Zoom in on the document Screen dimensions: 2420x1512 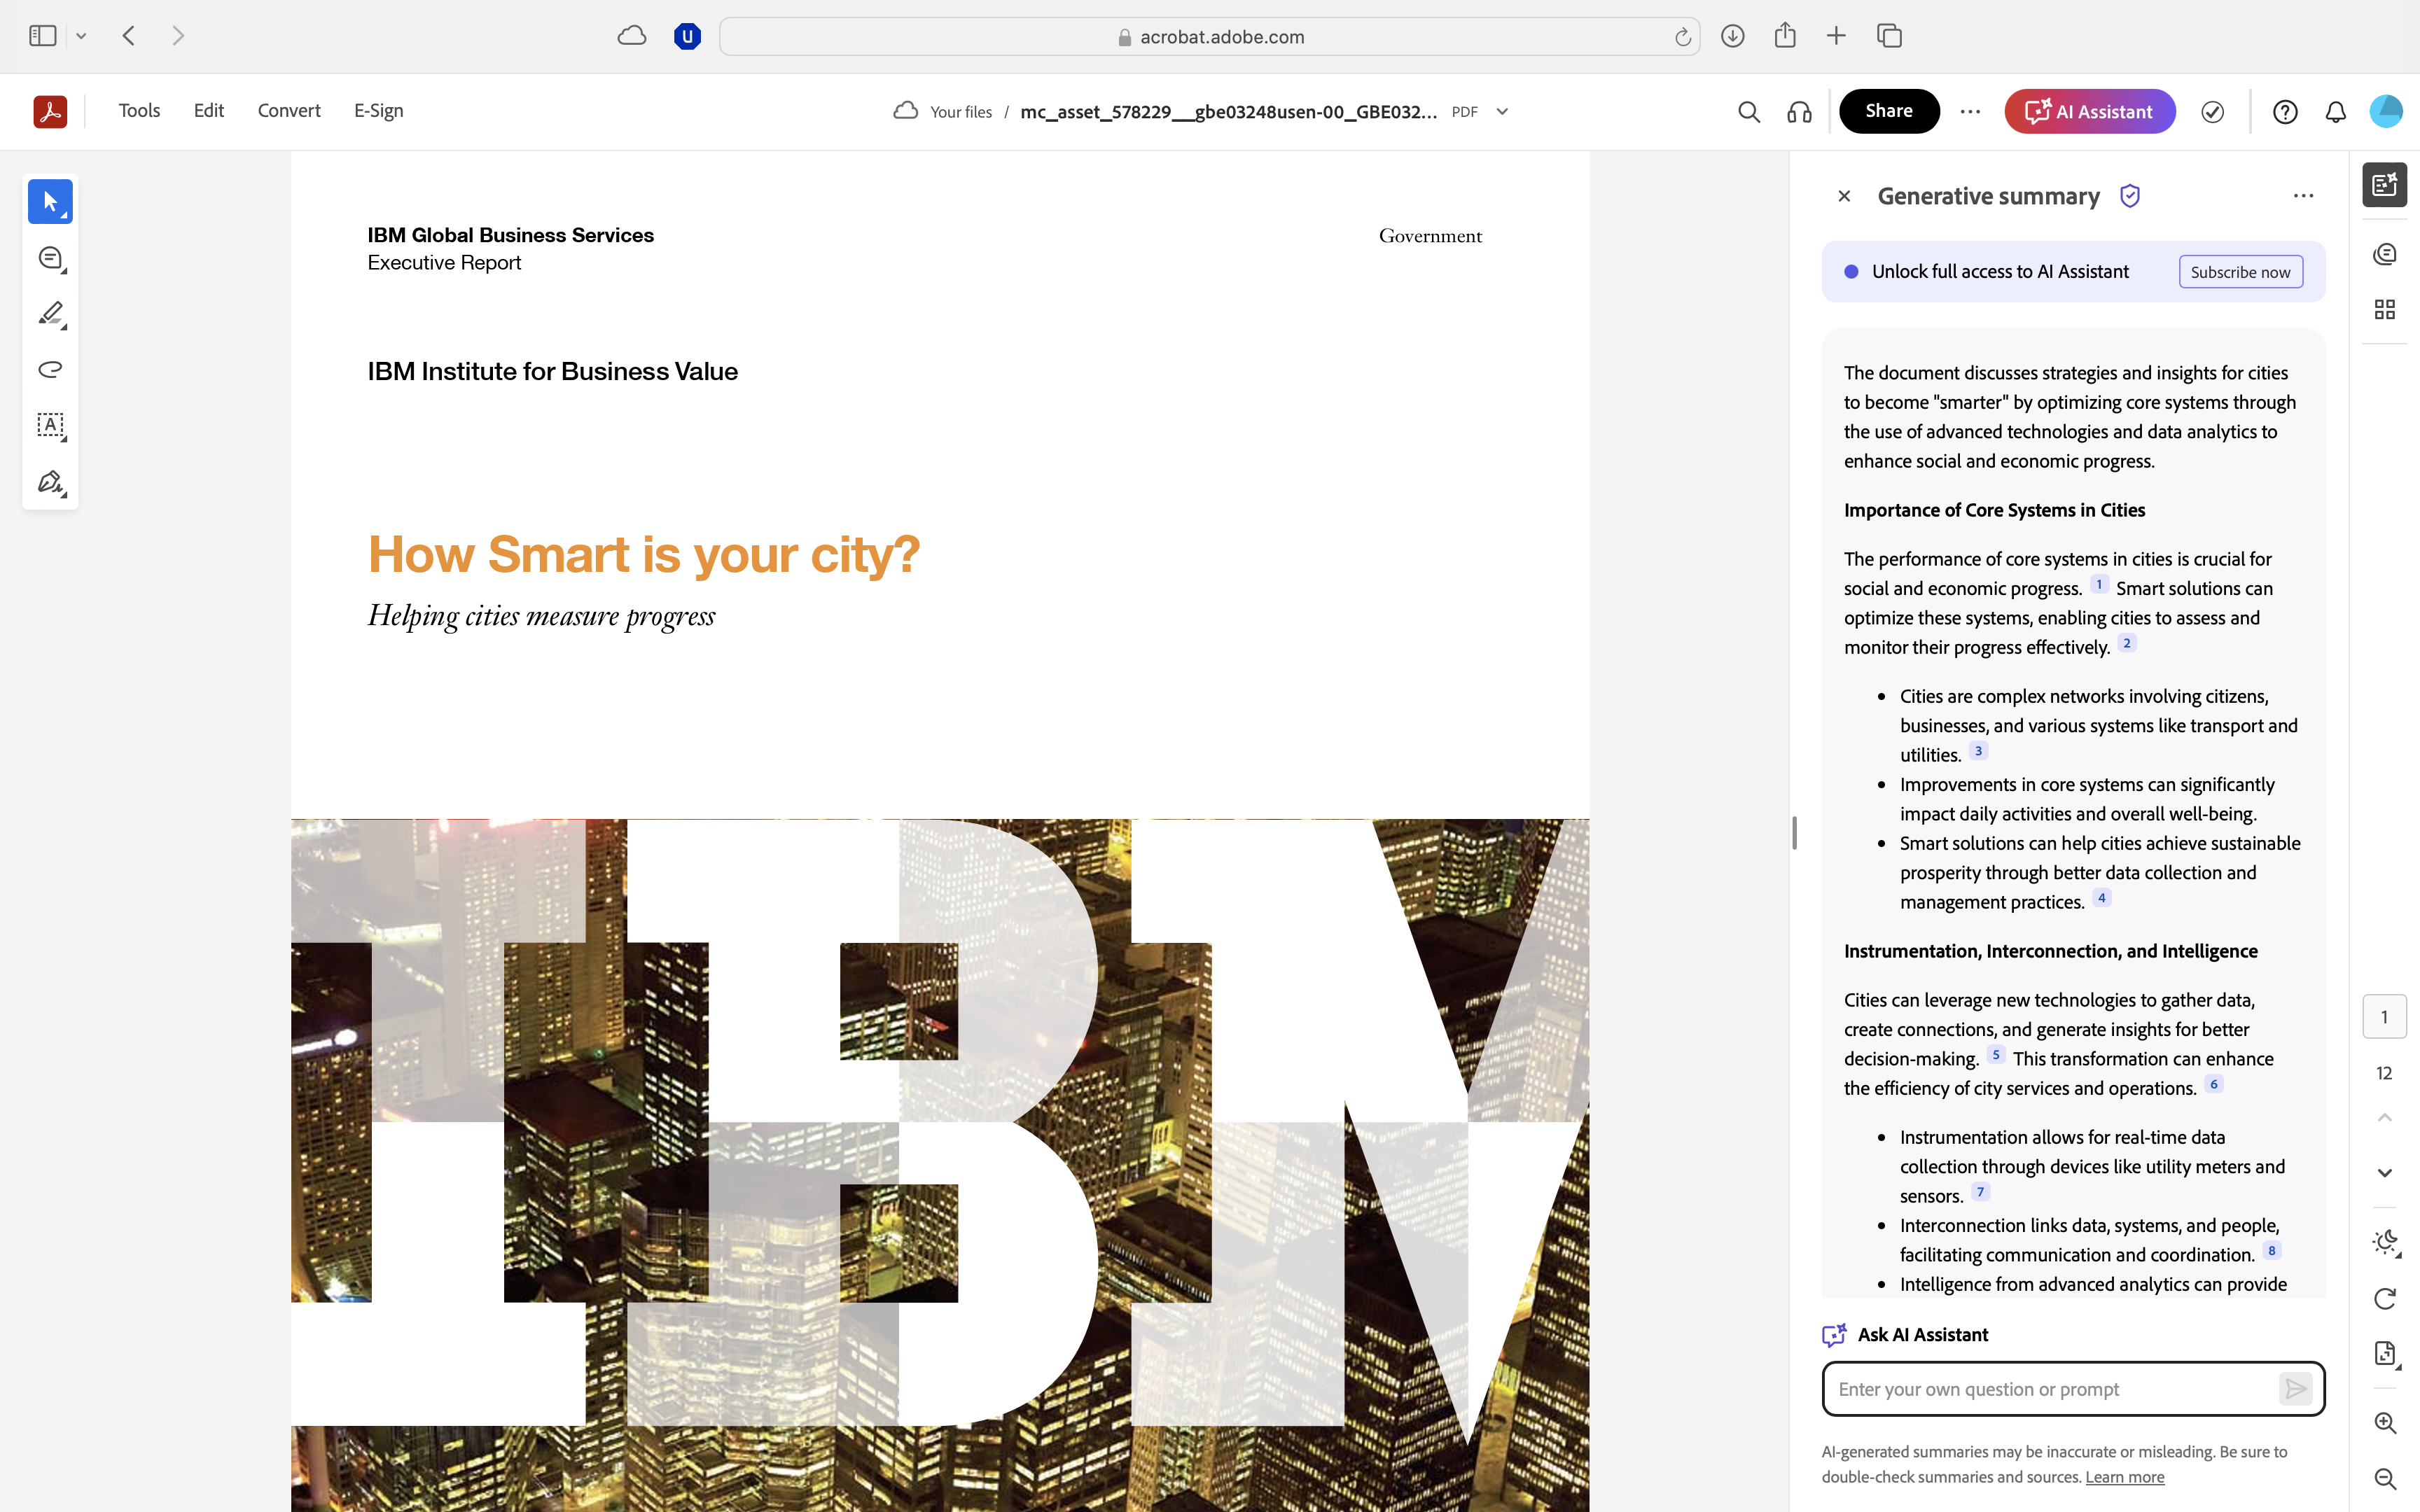tap(2385, 1423)
